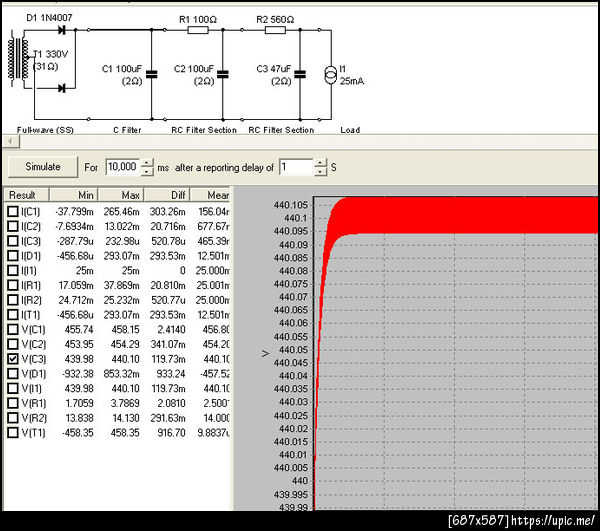Enable the I(R2) result checkbox
The image size is (600, 531).
(x=13, y=300)
